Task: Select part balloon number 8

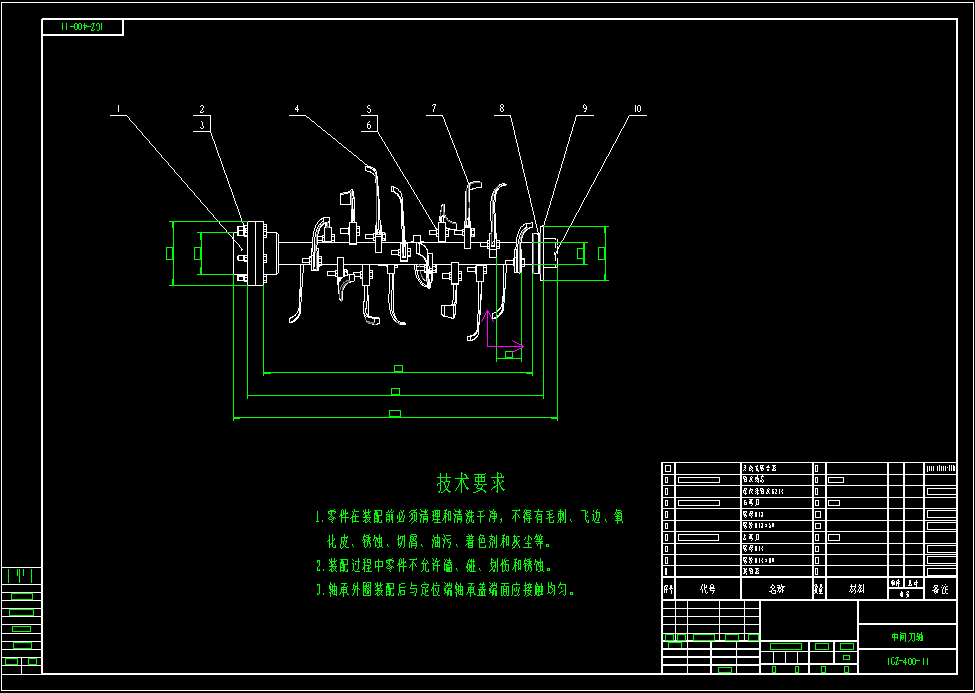Action: coord(502,109)
